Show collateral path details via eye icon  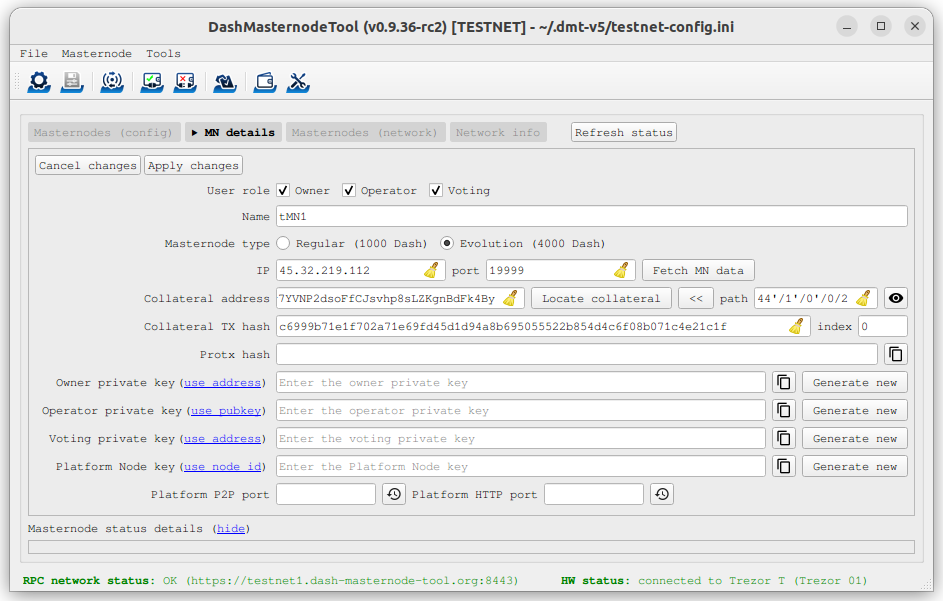(x=896, y=298)
